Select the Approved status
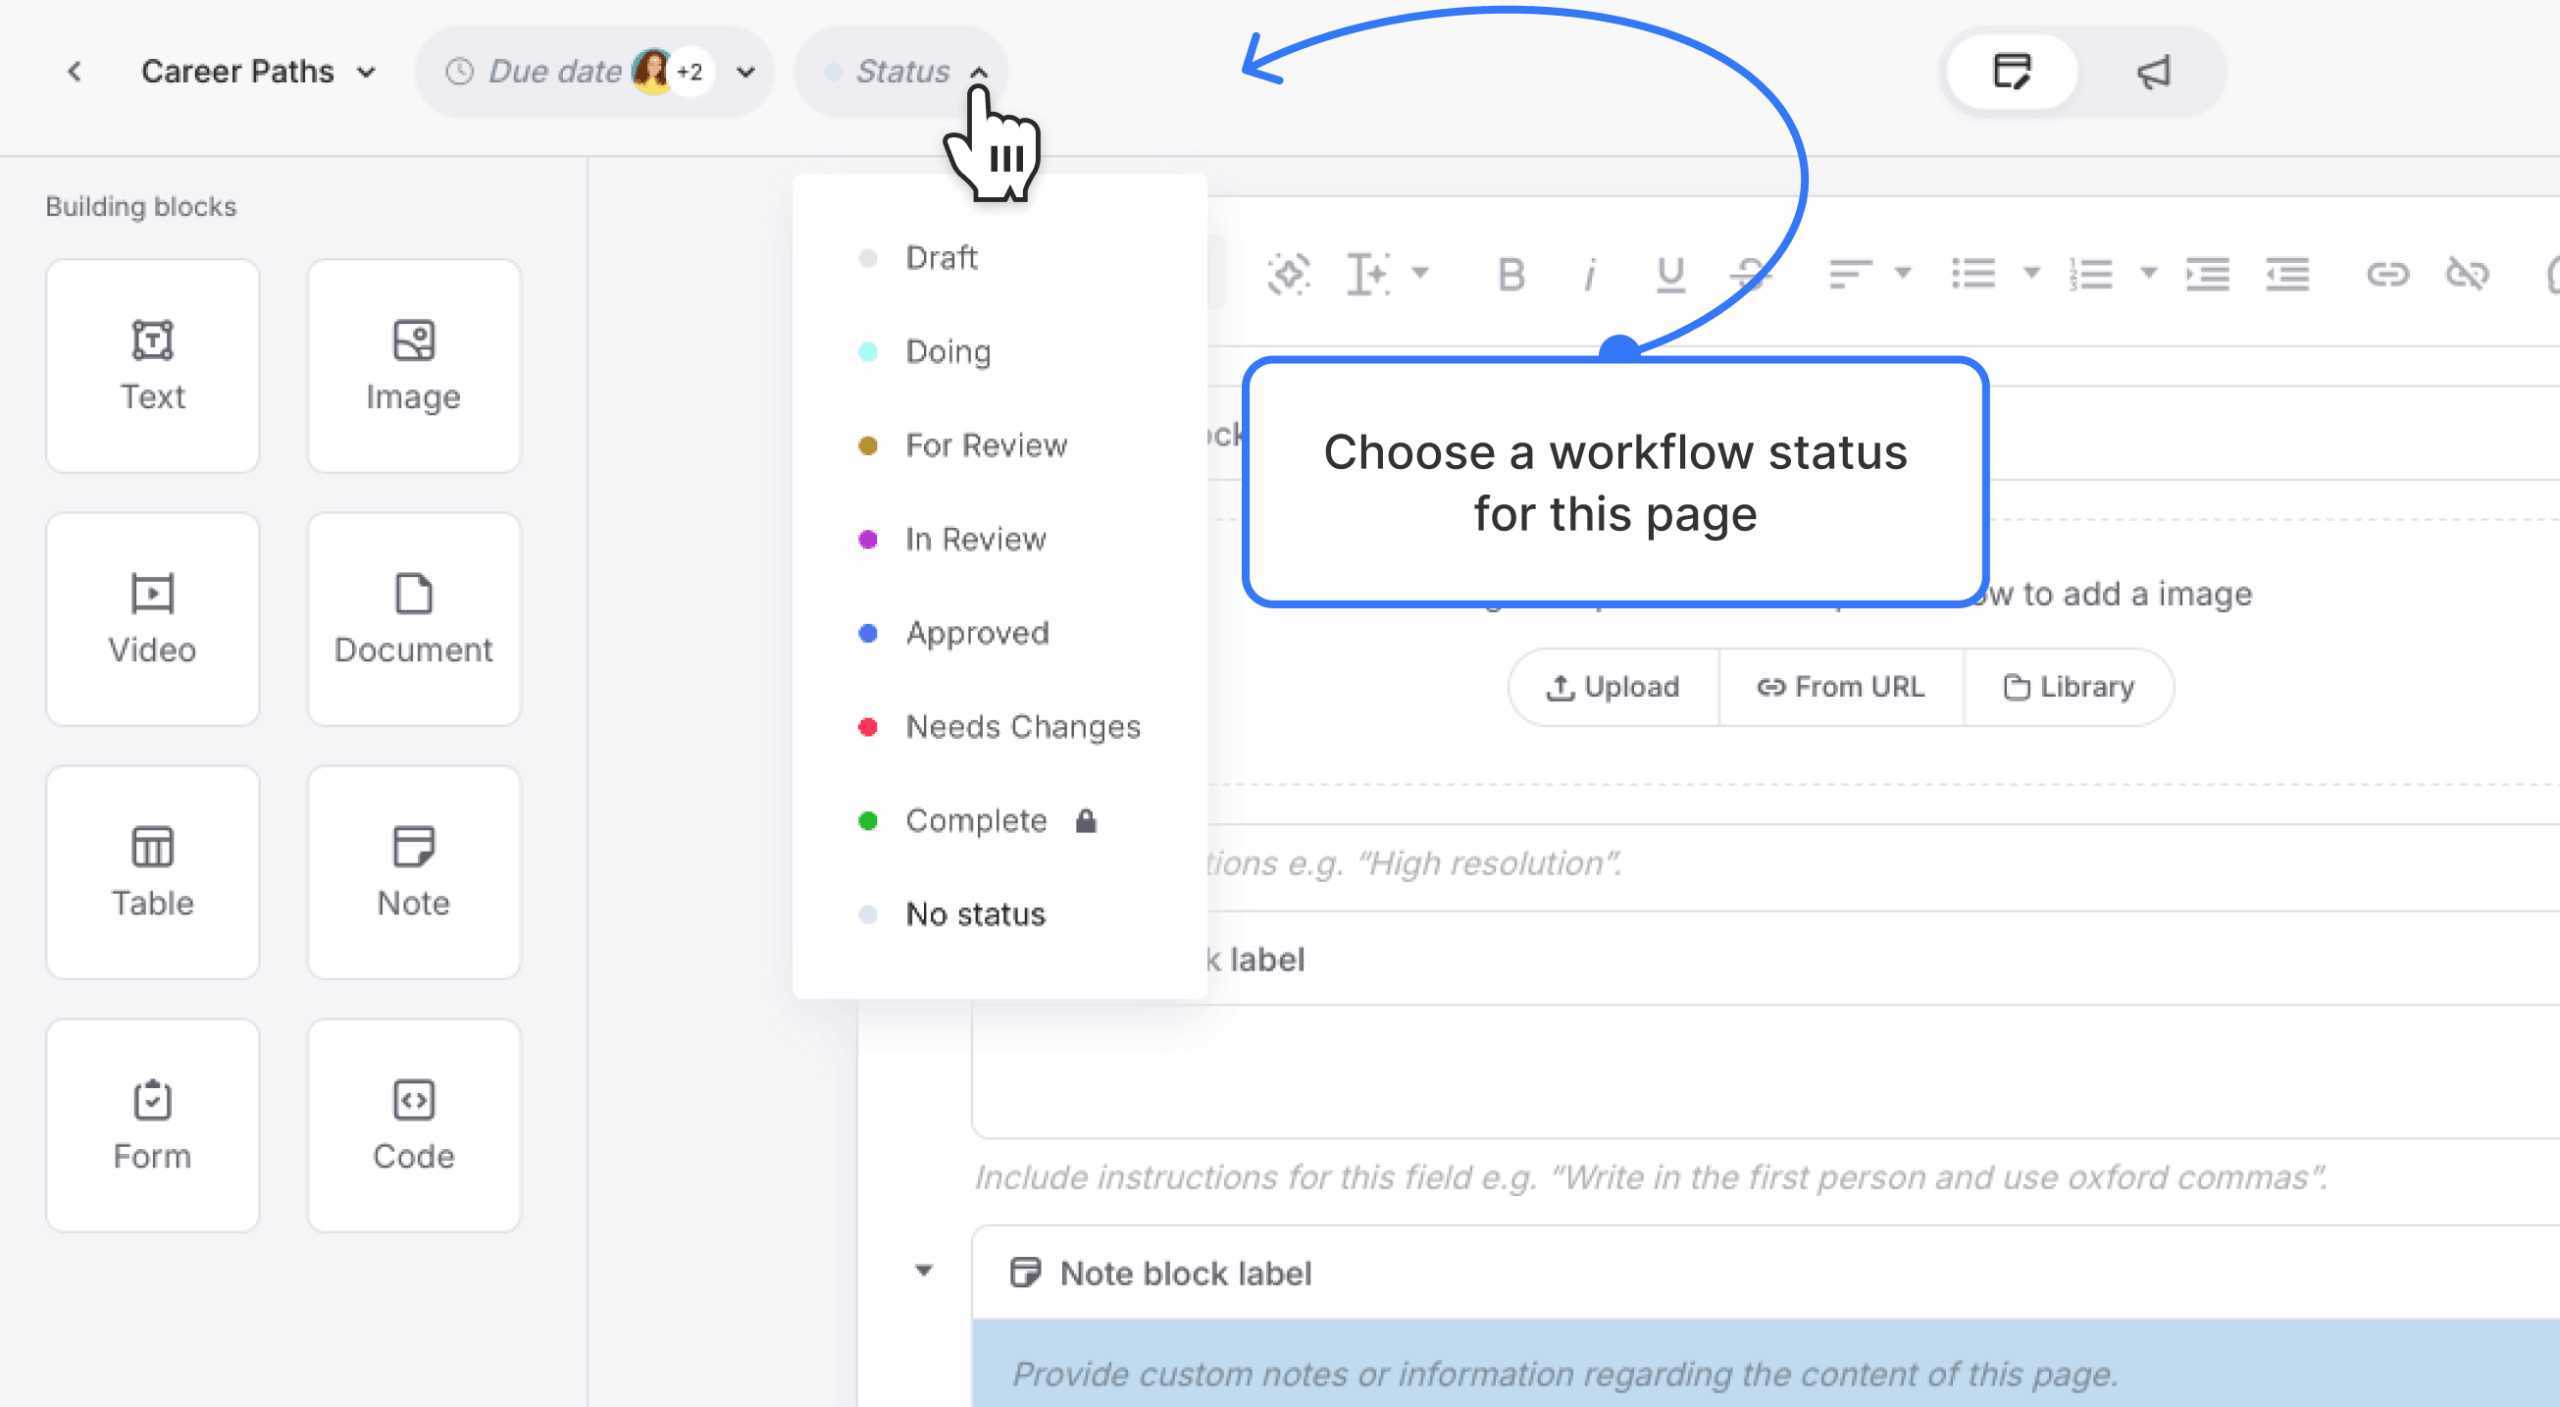The width and height of the screenshot is (2560, 1407). coord(977,633)
